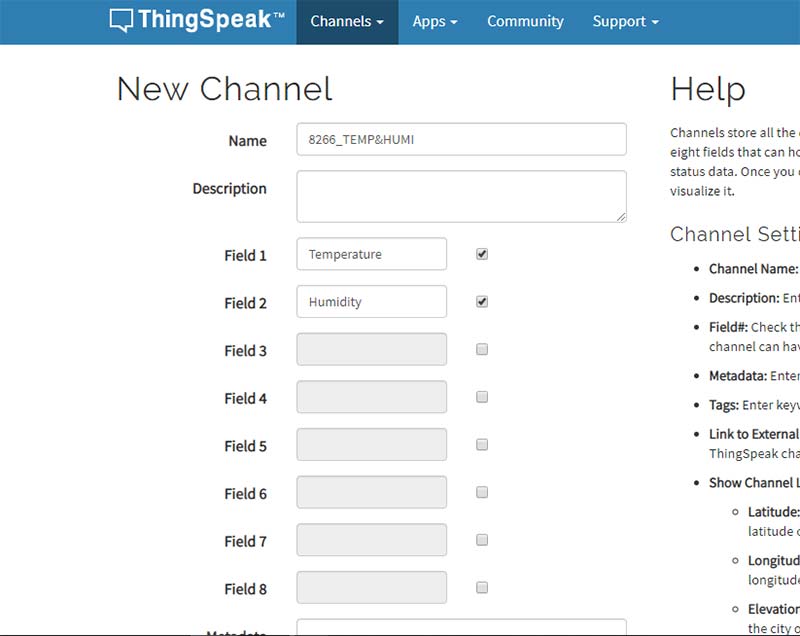800x636 pixels.
Task: Uncheck the Field 1 checkbox
Action: point(482,254)
